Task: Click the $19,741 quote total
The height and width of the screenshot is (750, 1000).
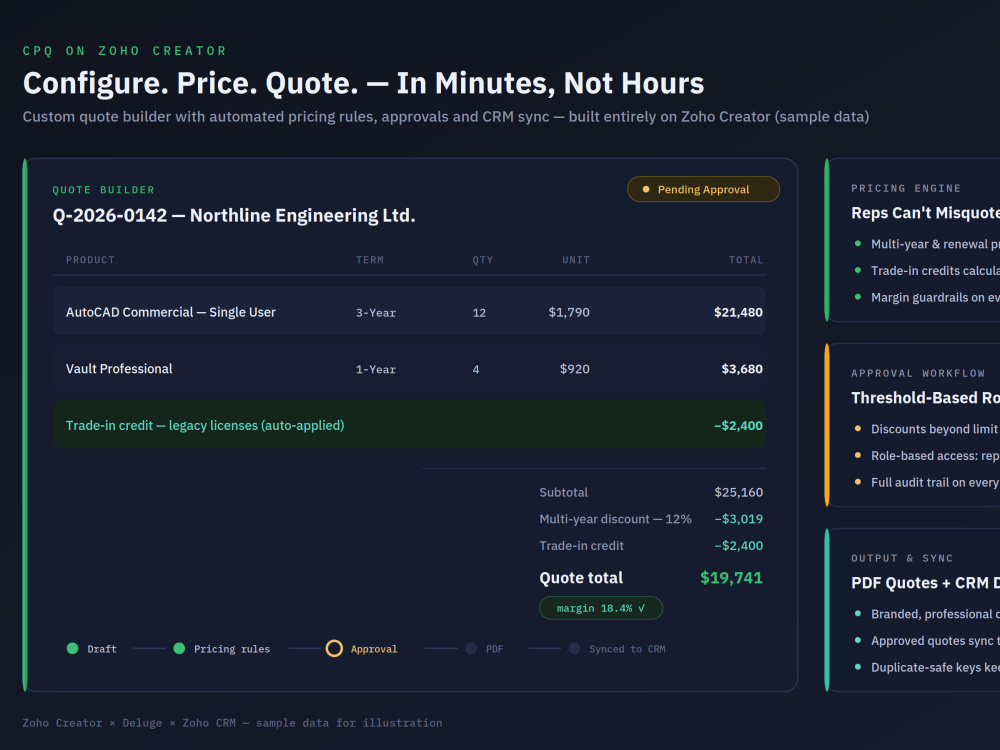Action: click(x=731, y=578)
